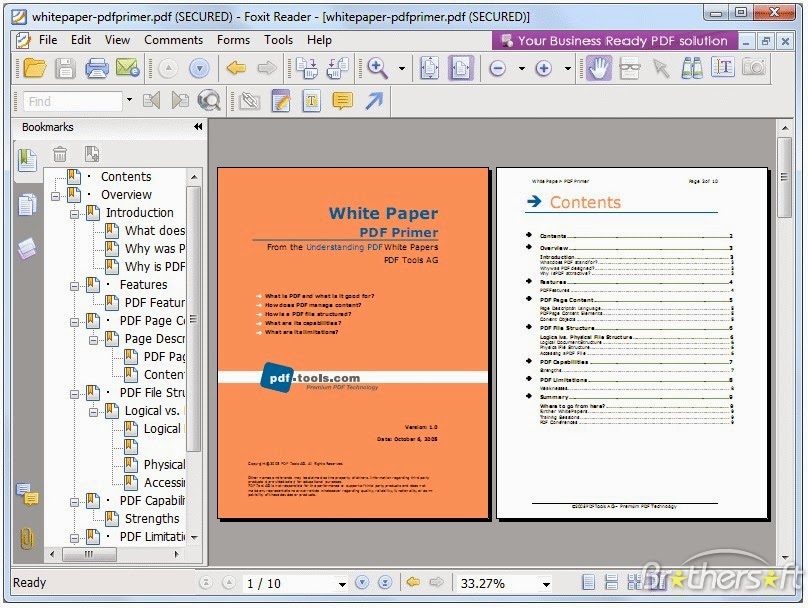Image resolution: width=808 pixels, height=608 pixels.
Task: Click the Your Business Ready PDF solution banner
Action: [615, 41]
